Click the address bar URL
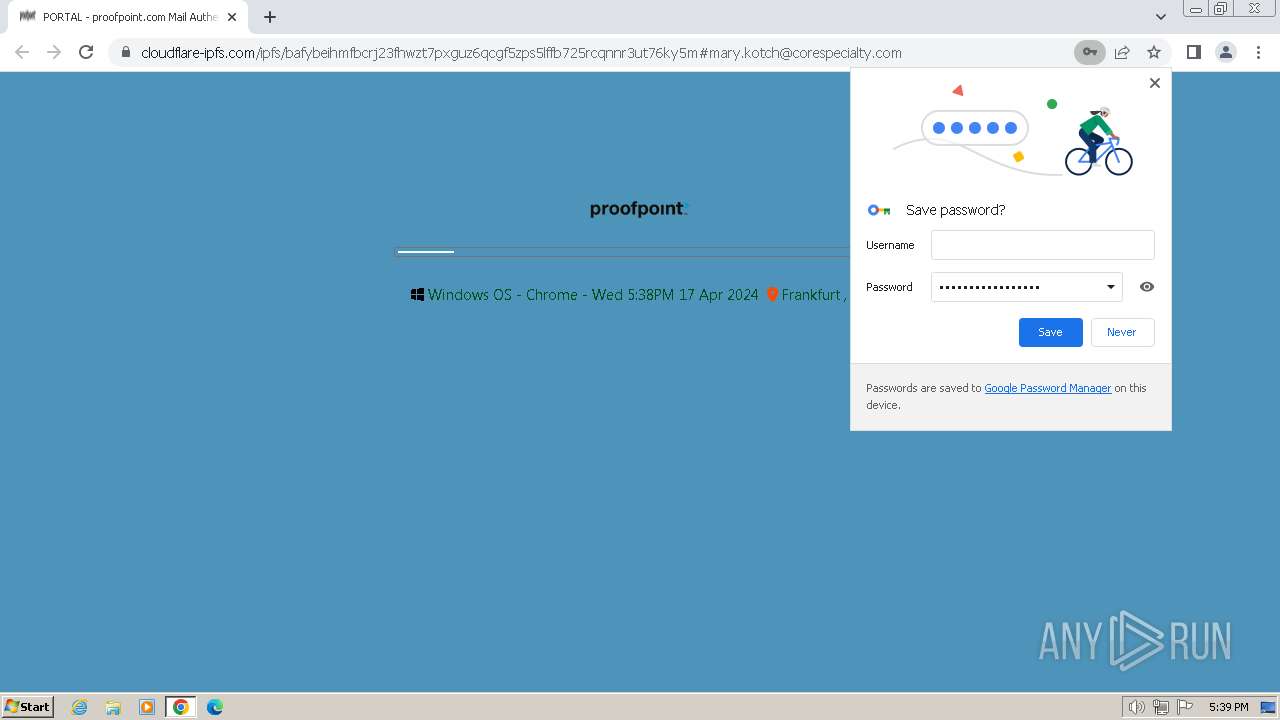 pos(521,53)
